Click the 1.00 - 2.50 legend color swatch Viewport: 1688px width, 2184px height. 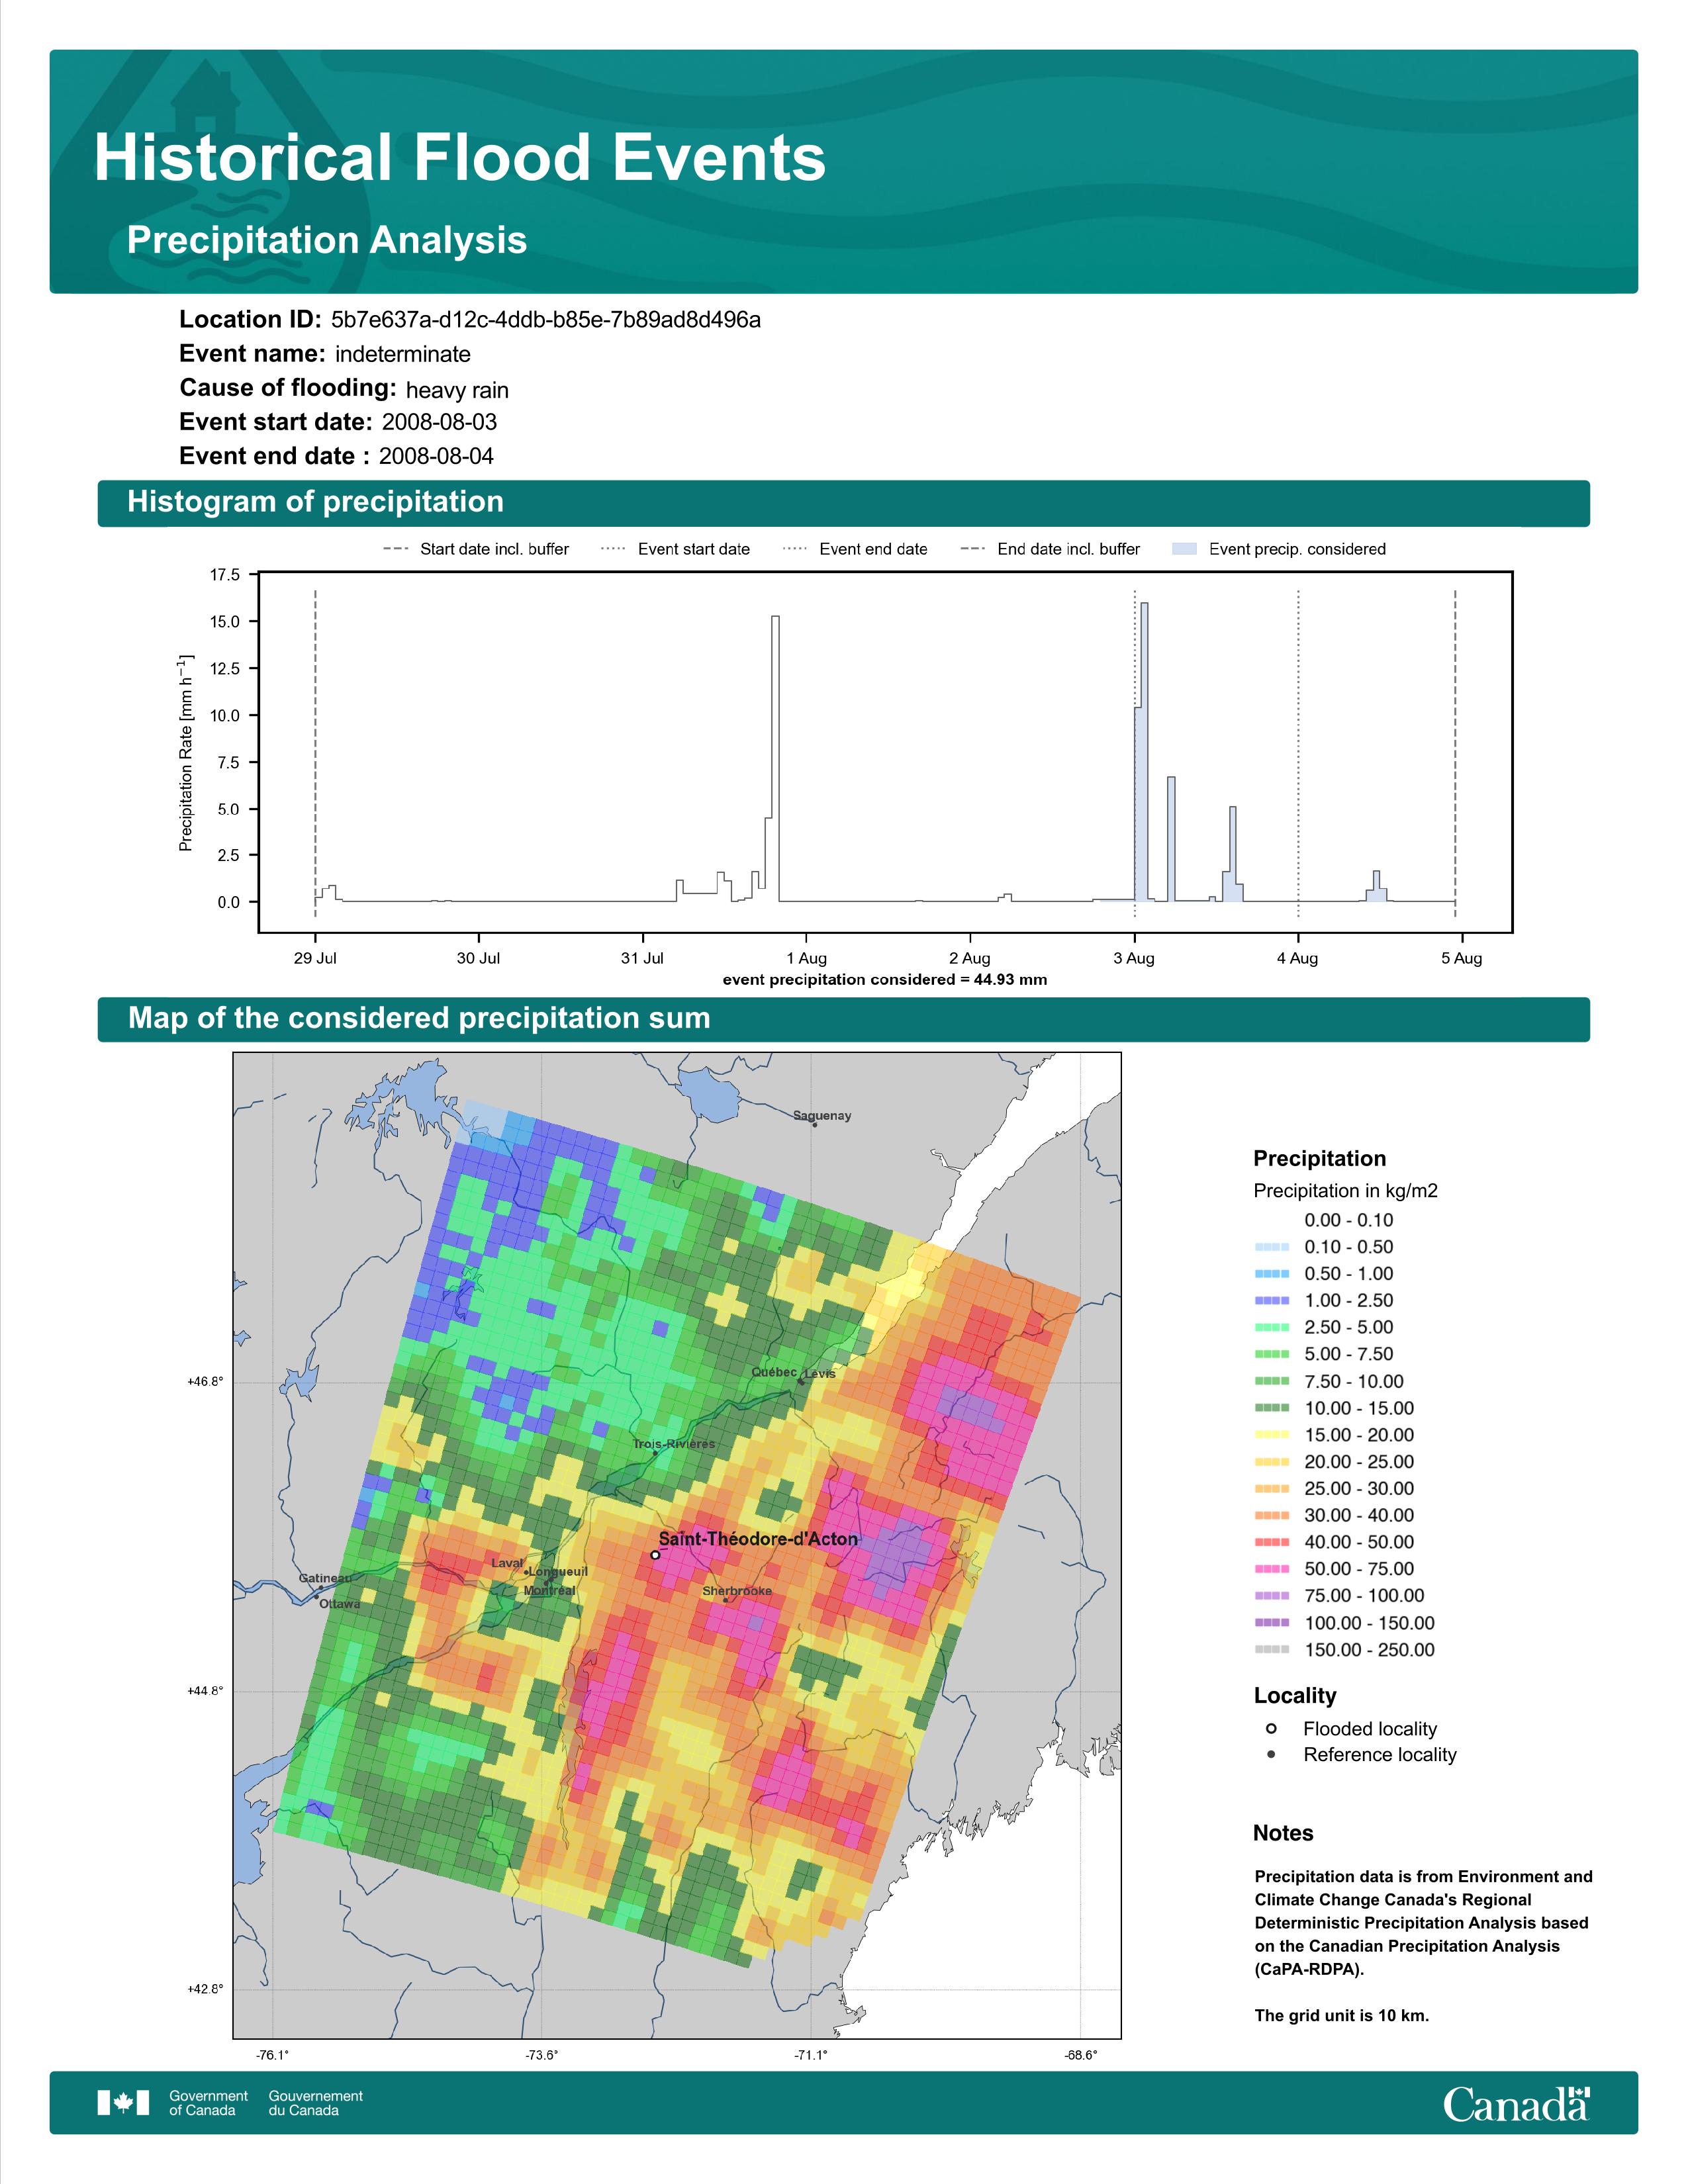(1272, 1301)
